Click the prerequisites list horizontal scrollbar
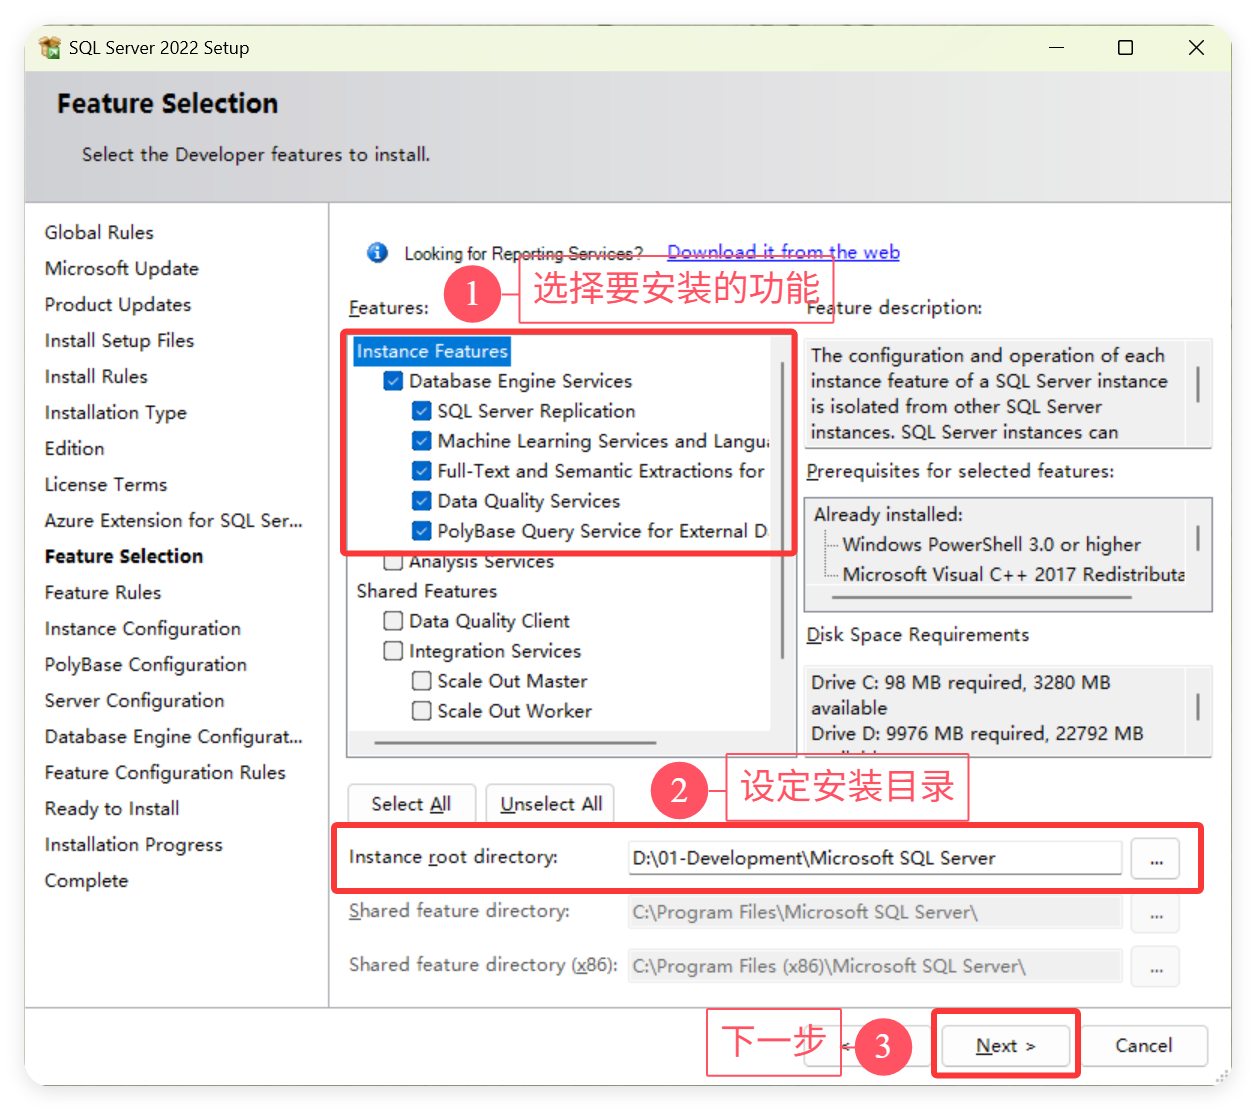This screenshot has height=1110, width=1256. [982, 598]
